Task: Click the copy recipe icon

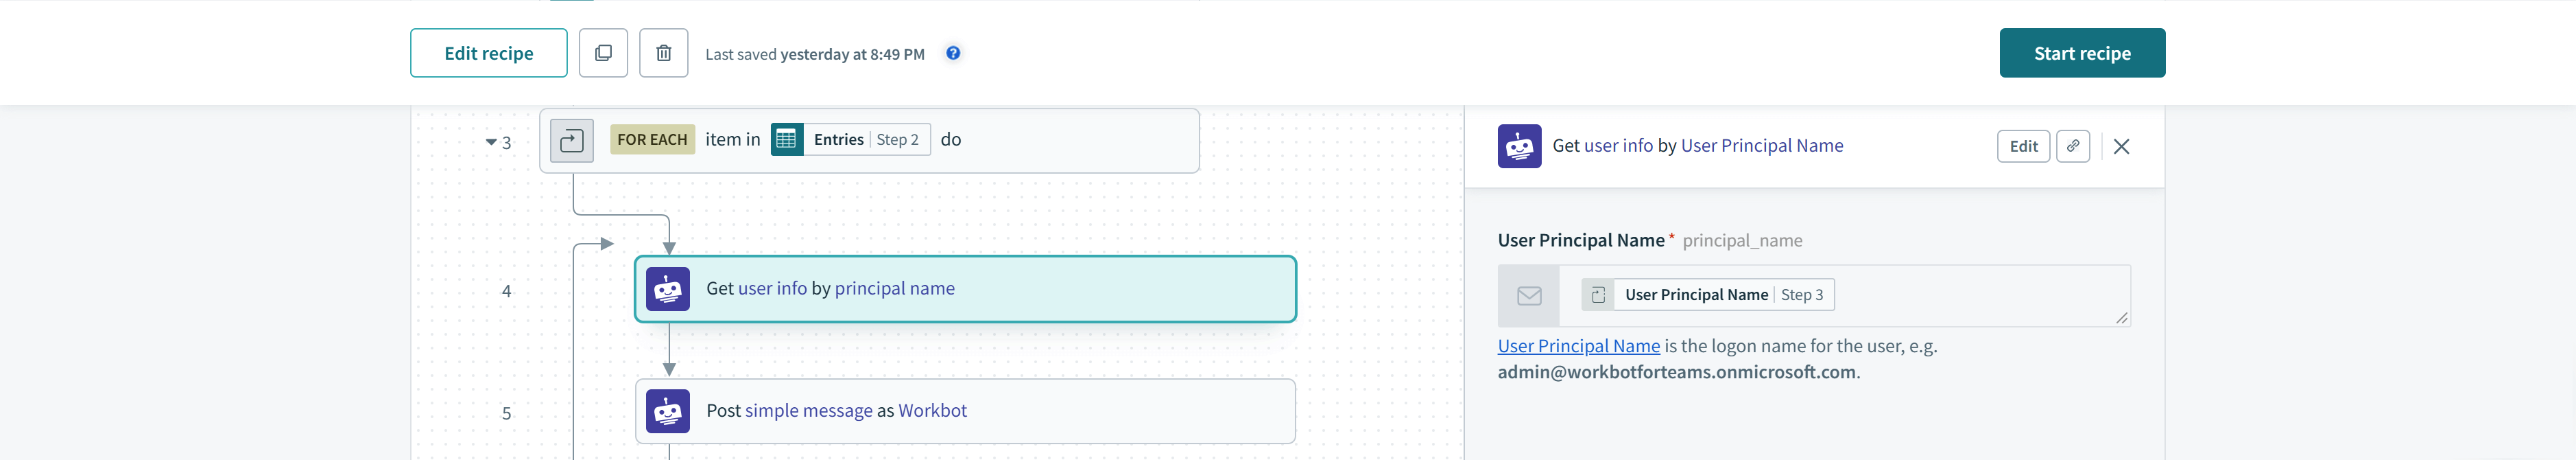Action: (x=603, y=53)
